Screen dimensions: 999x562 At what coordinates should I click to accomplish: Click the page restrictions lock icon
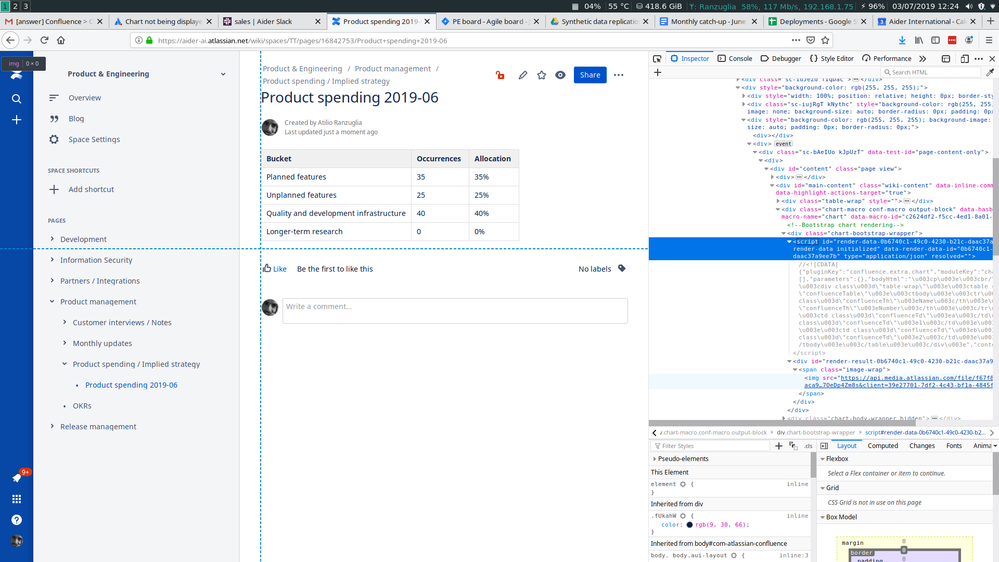[500, 75]
